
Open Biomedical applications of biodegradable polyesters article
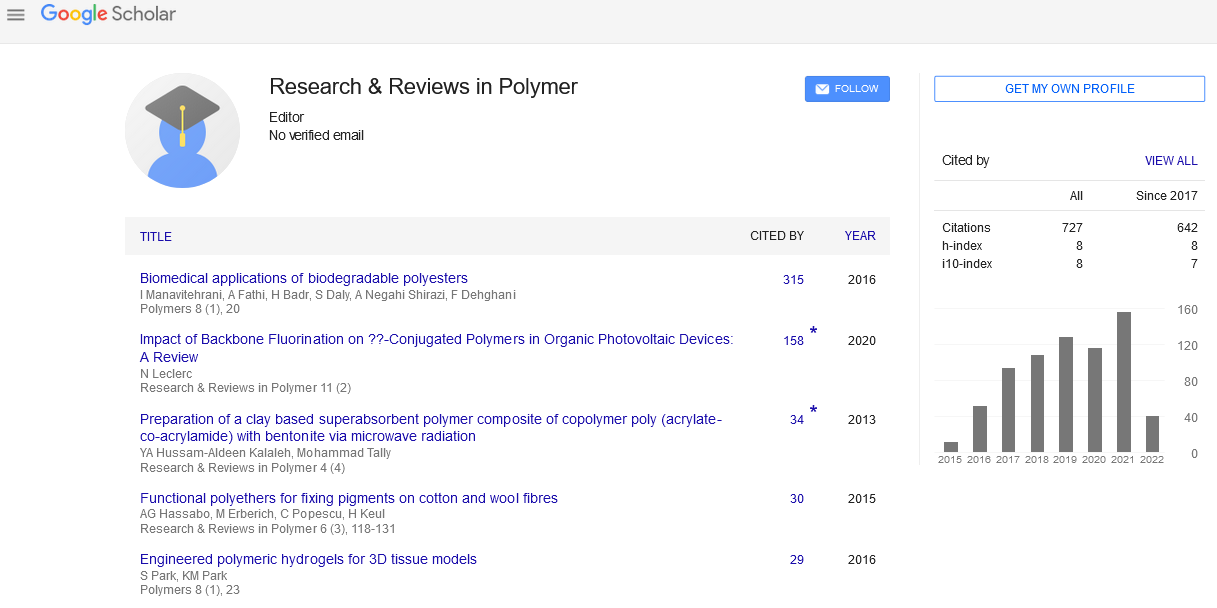point(303,279)
